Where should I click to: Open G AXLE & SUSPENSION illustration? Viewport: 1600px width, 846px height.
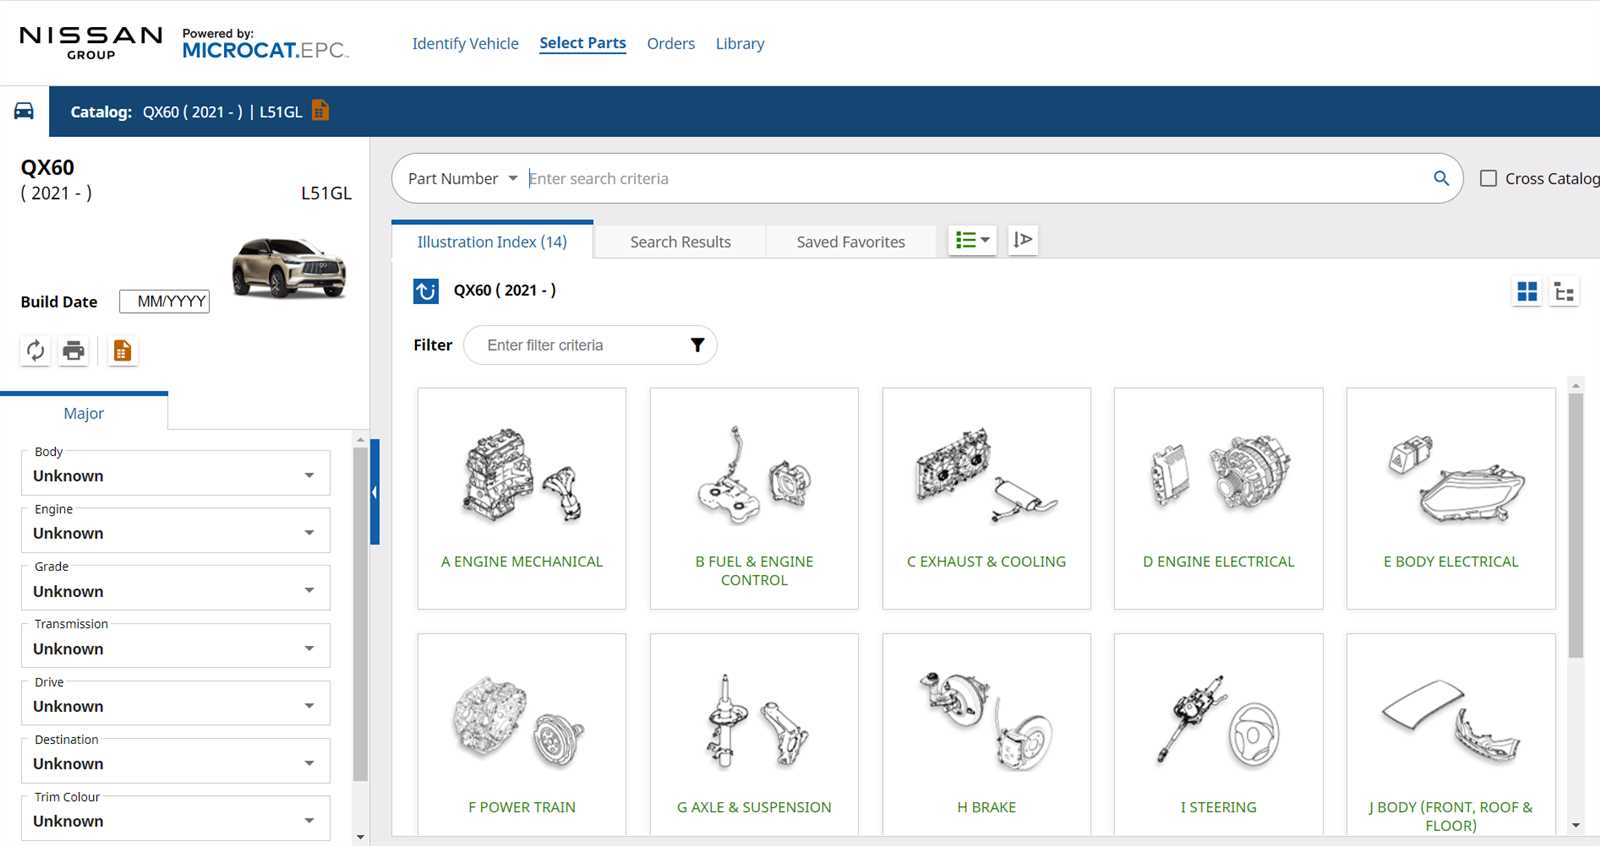tap(754, 735)
